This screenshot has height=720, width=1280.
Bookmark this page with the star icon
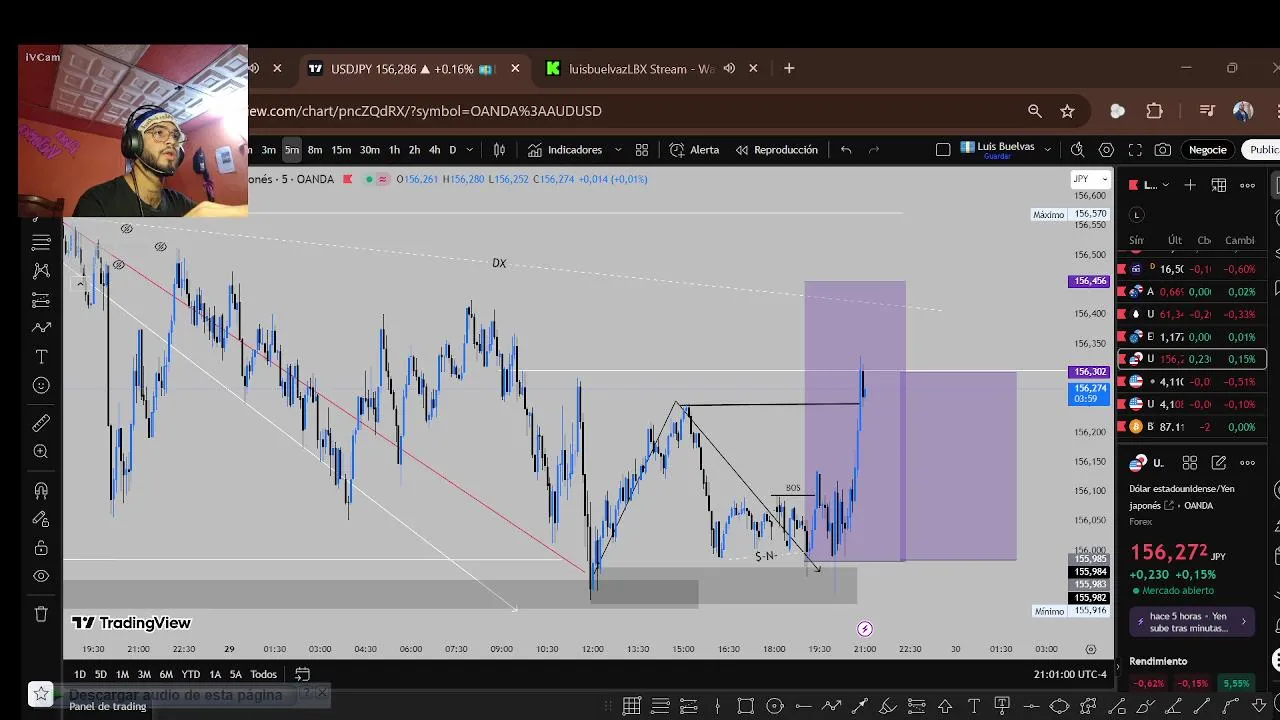(1067, 111)
